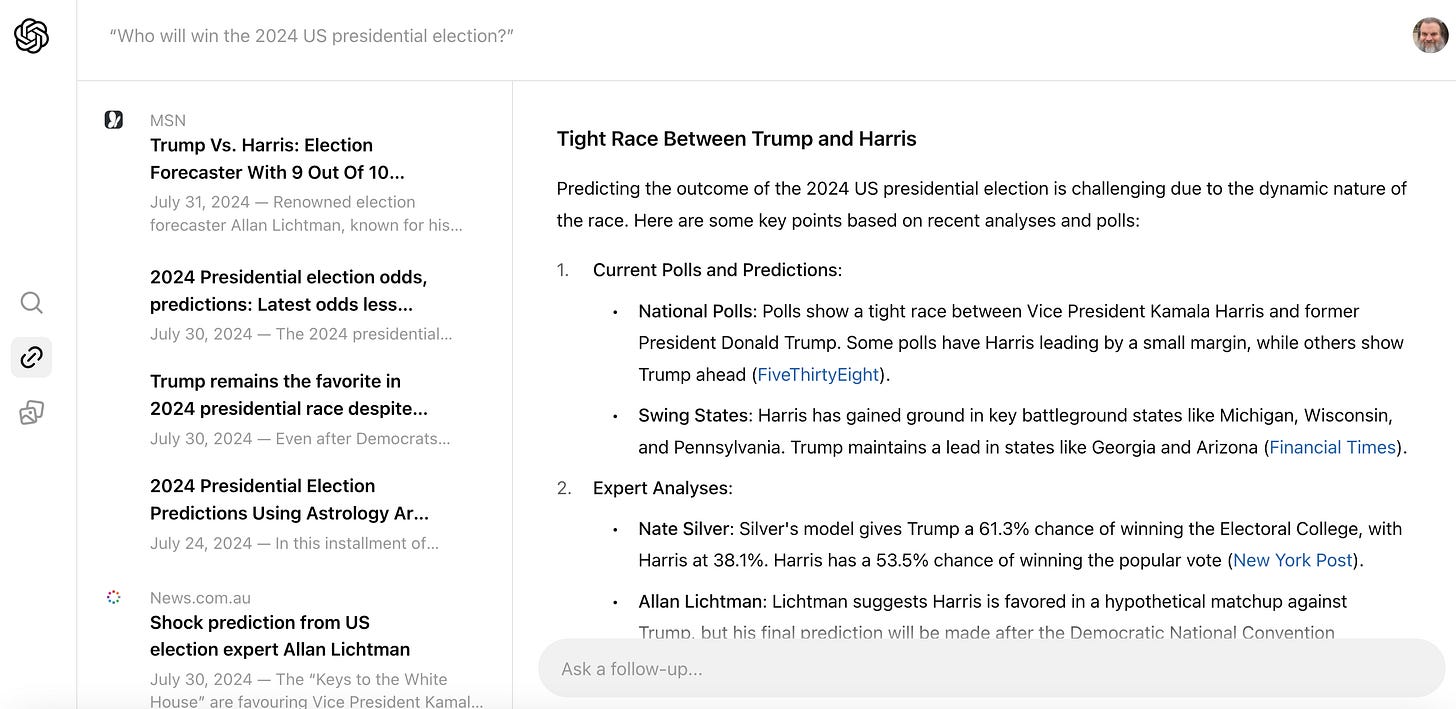This screenshot has height=709, width=1456.
Task: Click the Current Polls and Predictions item
Action: [717, 270]
